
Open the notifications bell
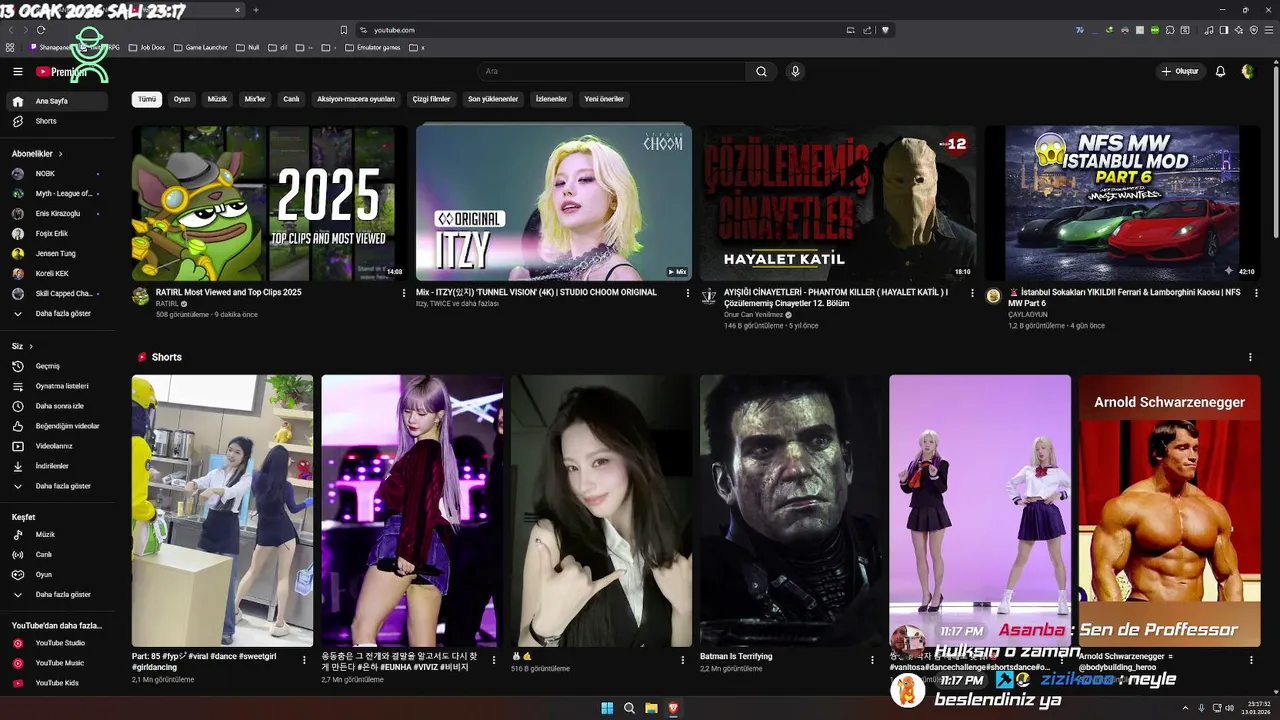[x=1220, y=71]
